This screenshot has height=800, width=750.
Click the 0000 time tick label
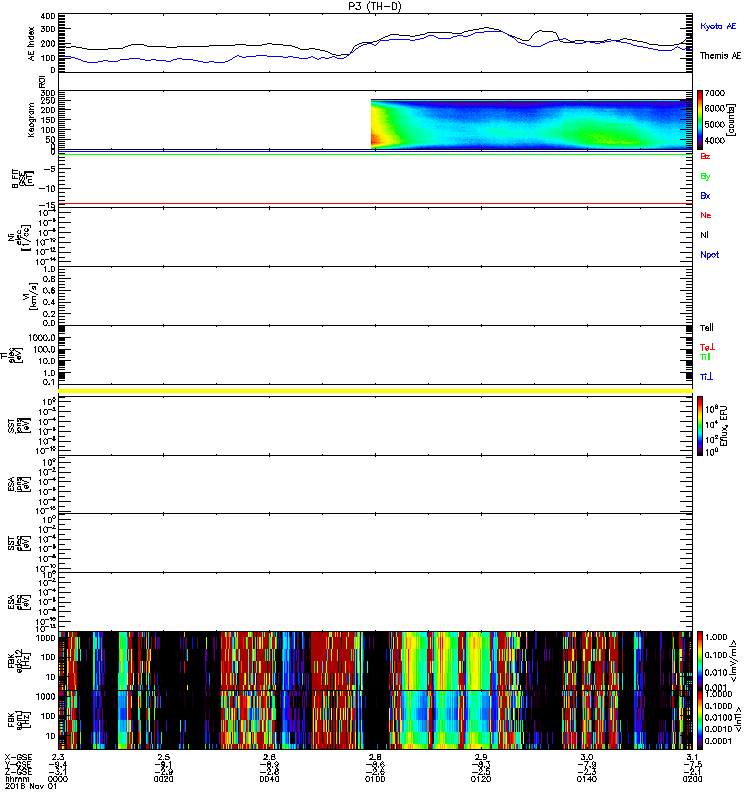tap(58, 779)
